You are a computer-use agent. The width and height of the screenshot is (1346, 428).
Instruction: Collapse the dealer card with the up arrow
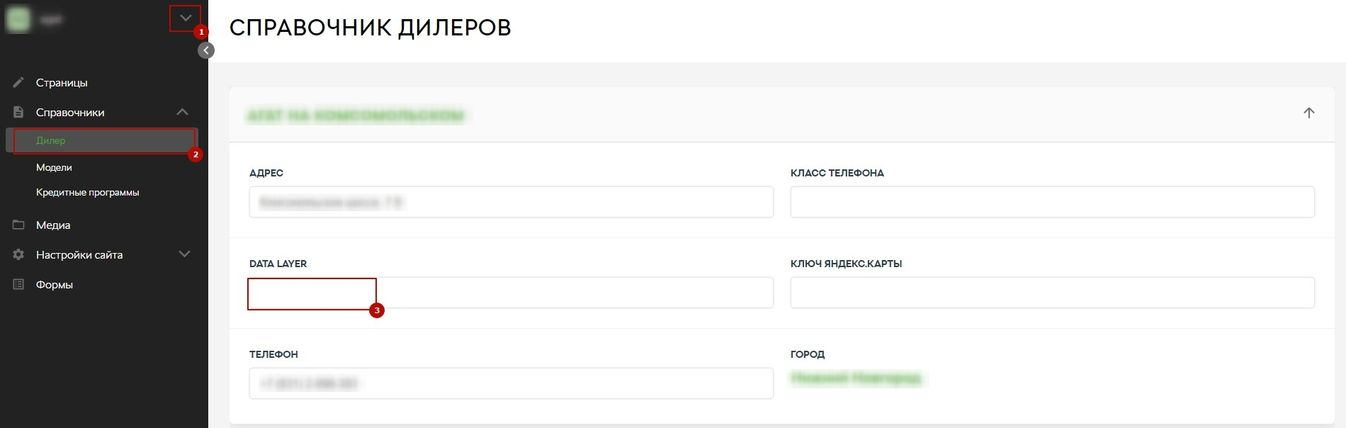point(1308,113)
